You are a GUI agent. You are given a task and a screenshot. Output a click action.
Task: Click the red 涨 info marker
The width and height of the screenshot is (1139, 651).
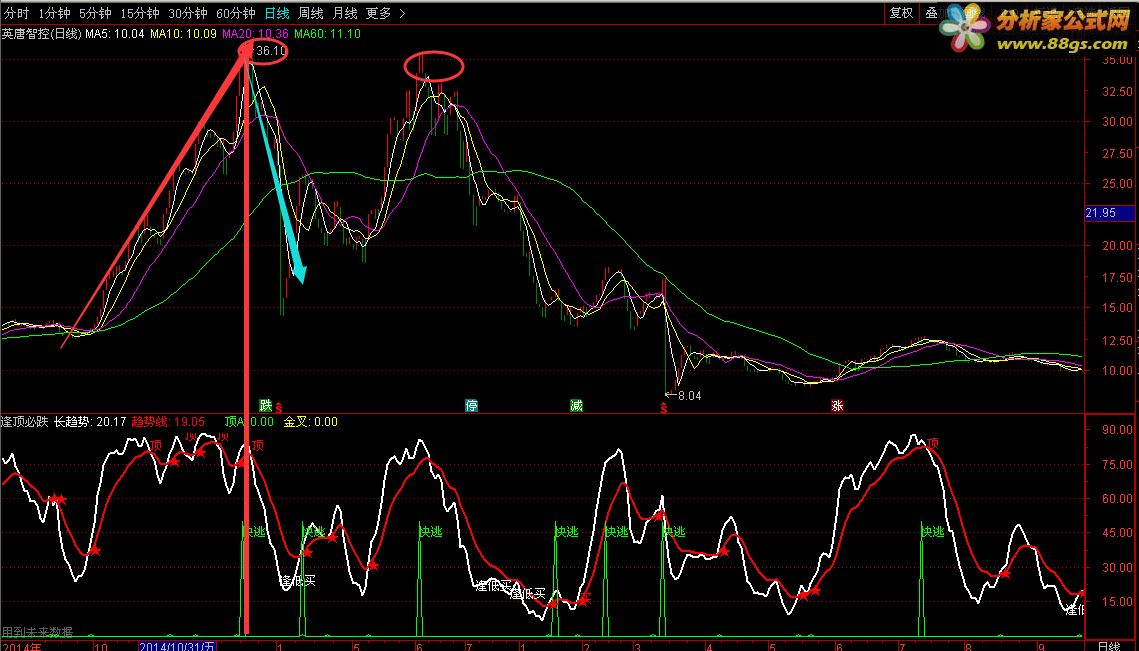(837, 405)
